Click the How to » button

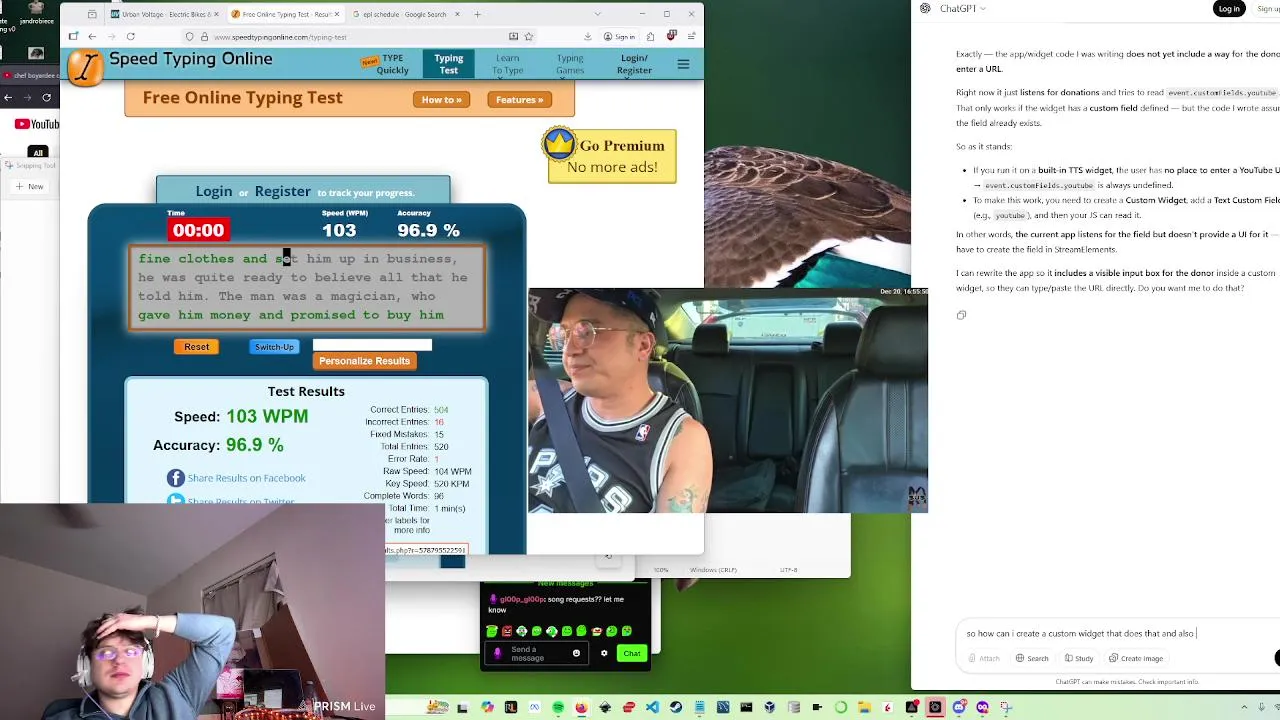point(441,100)
